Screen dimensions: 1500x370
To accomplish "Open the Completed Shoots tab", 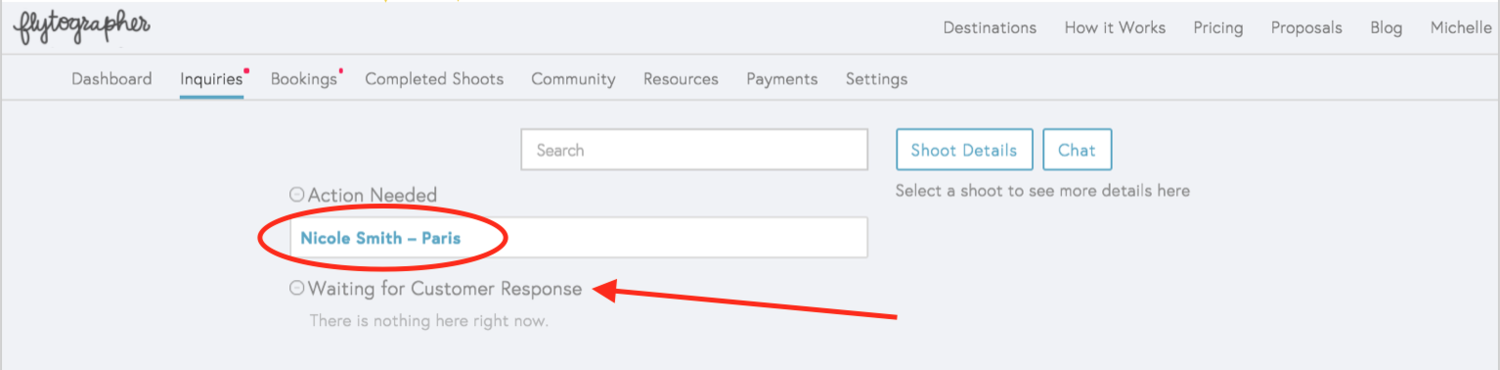I will tap(434, 79).
